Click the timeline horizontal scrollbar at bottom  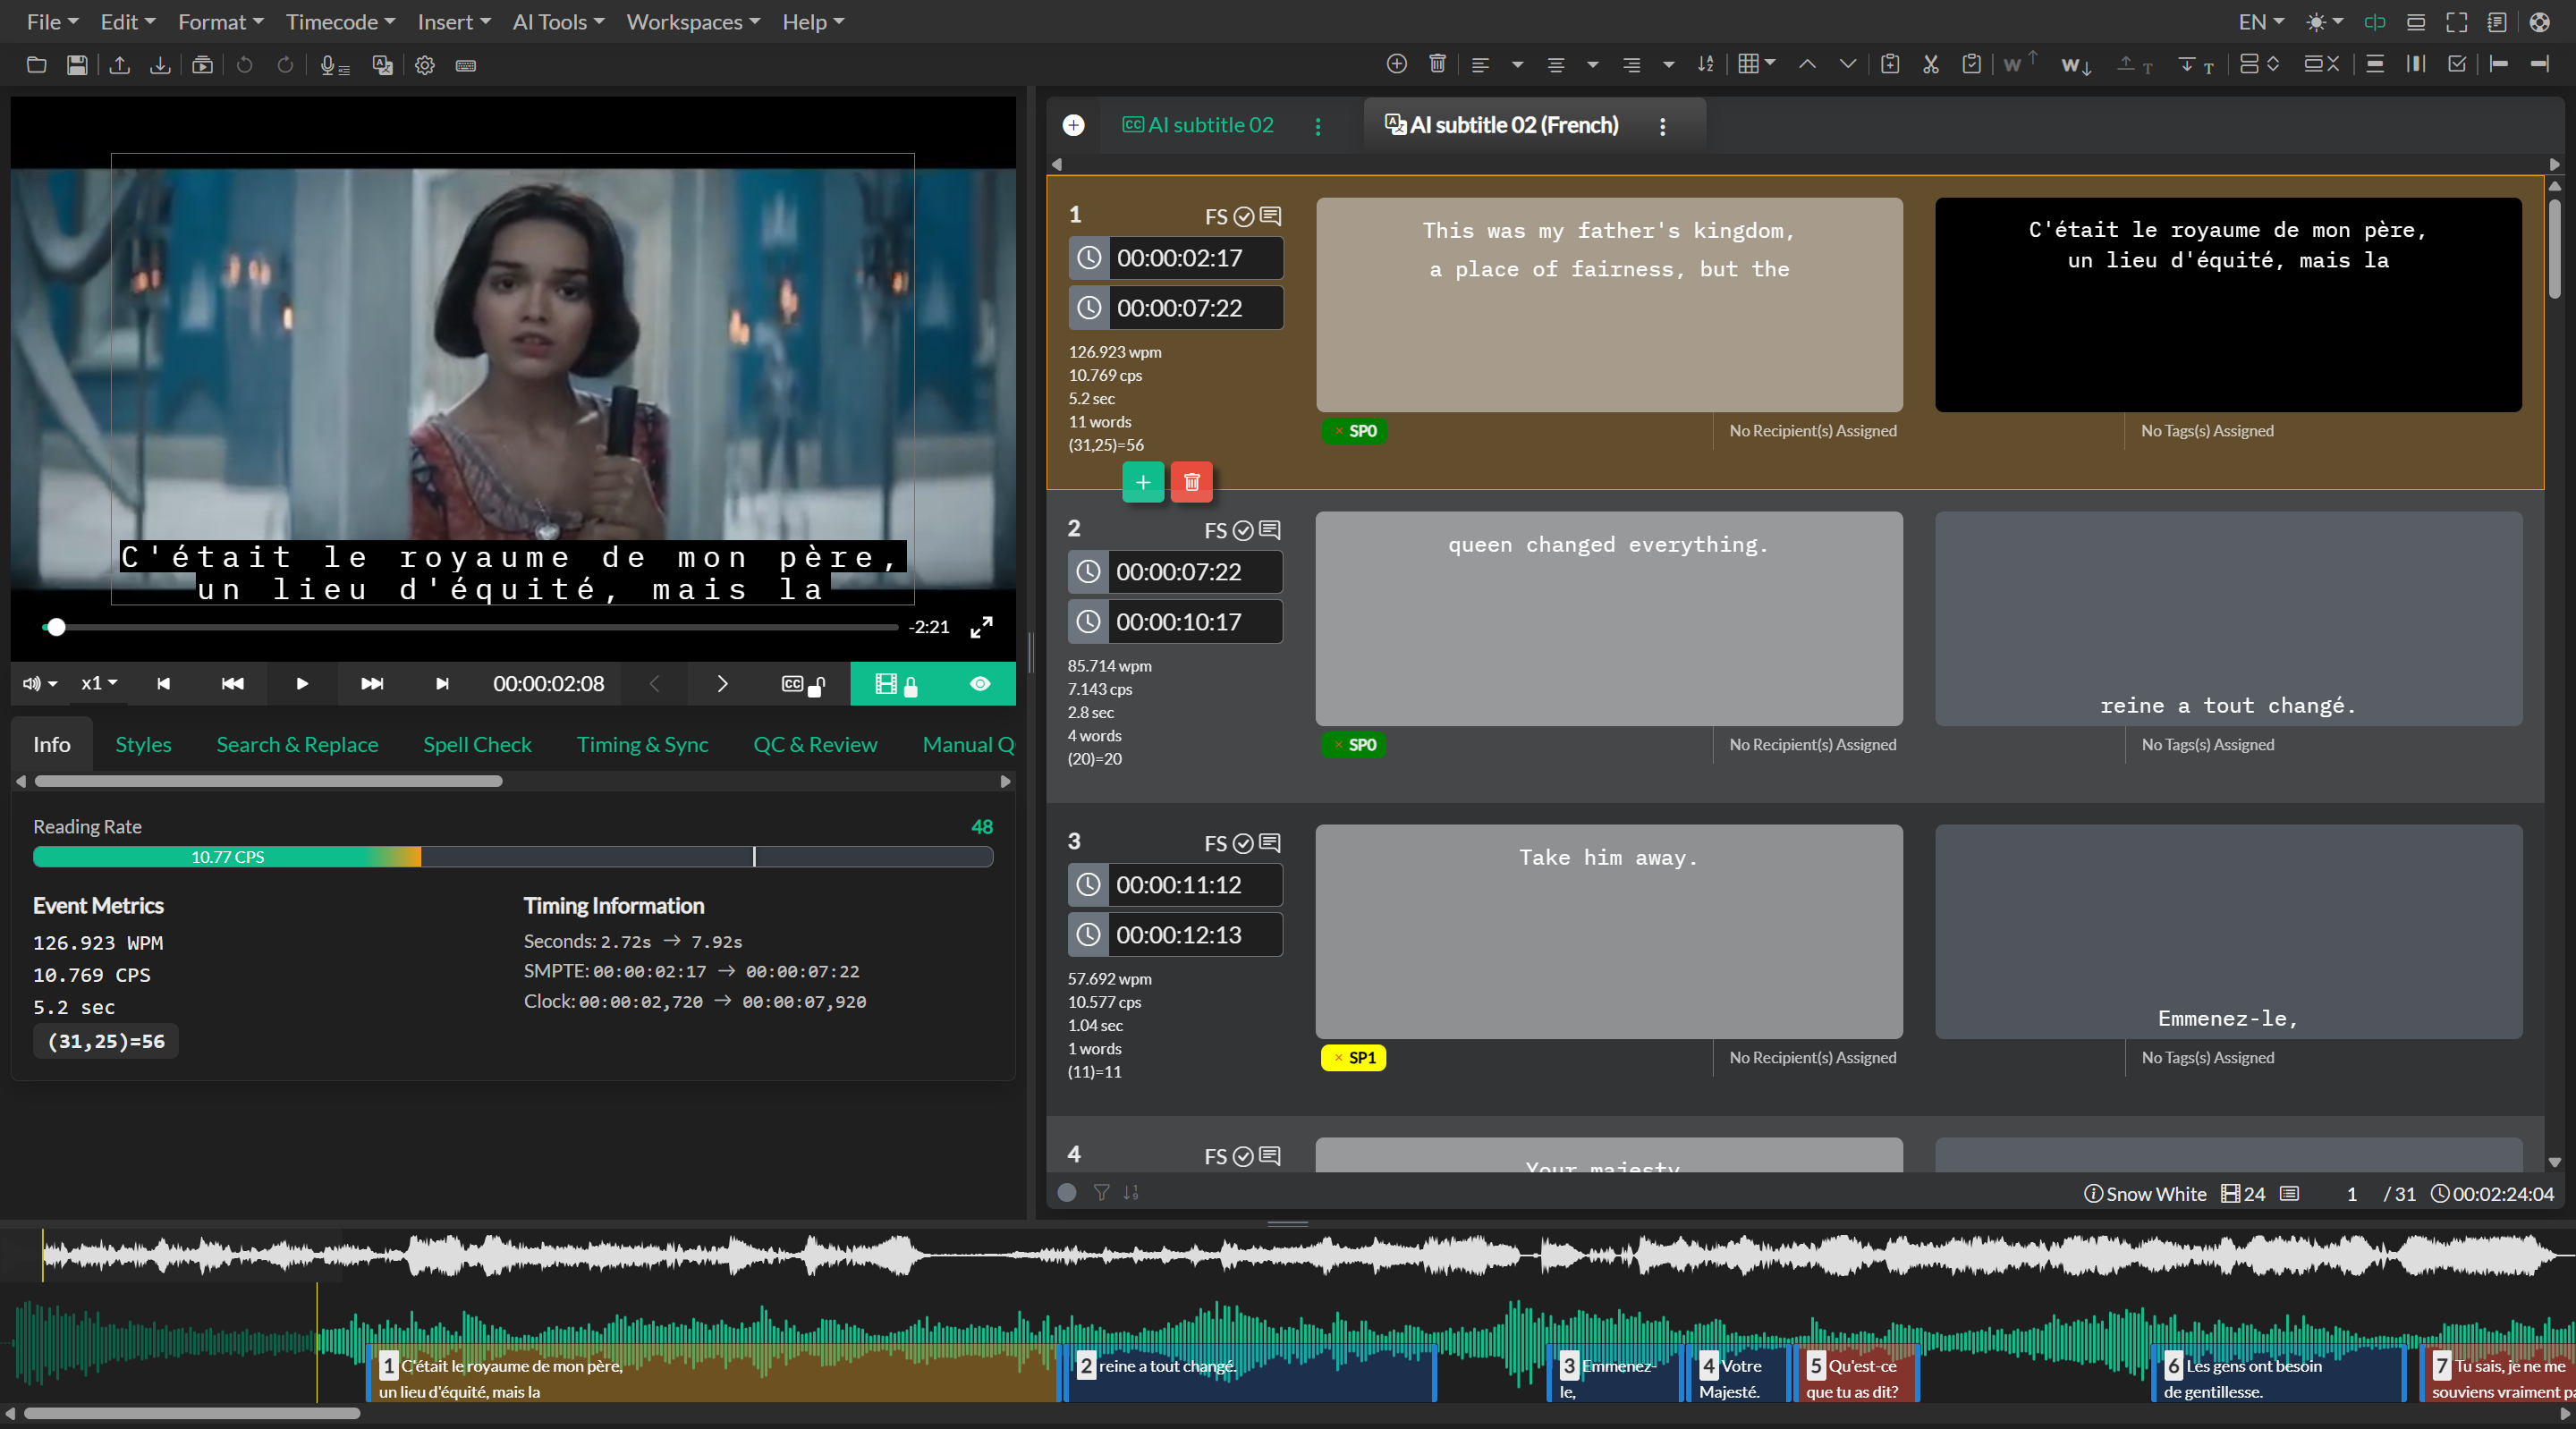click(x=192, y=1414)
